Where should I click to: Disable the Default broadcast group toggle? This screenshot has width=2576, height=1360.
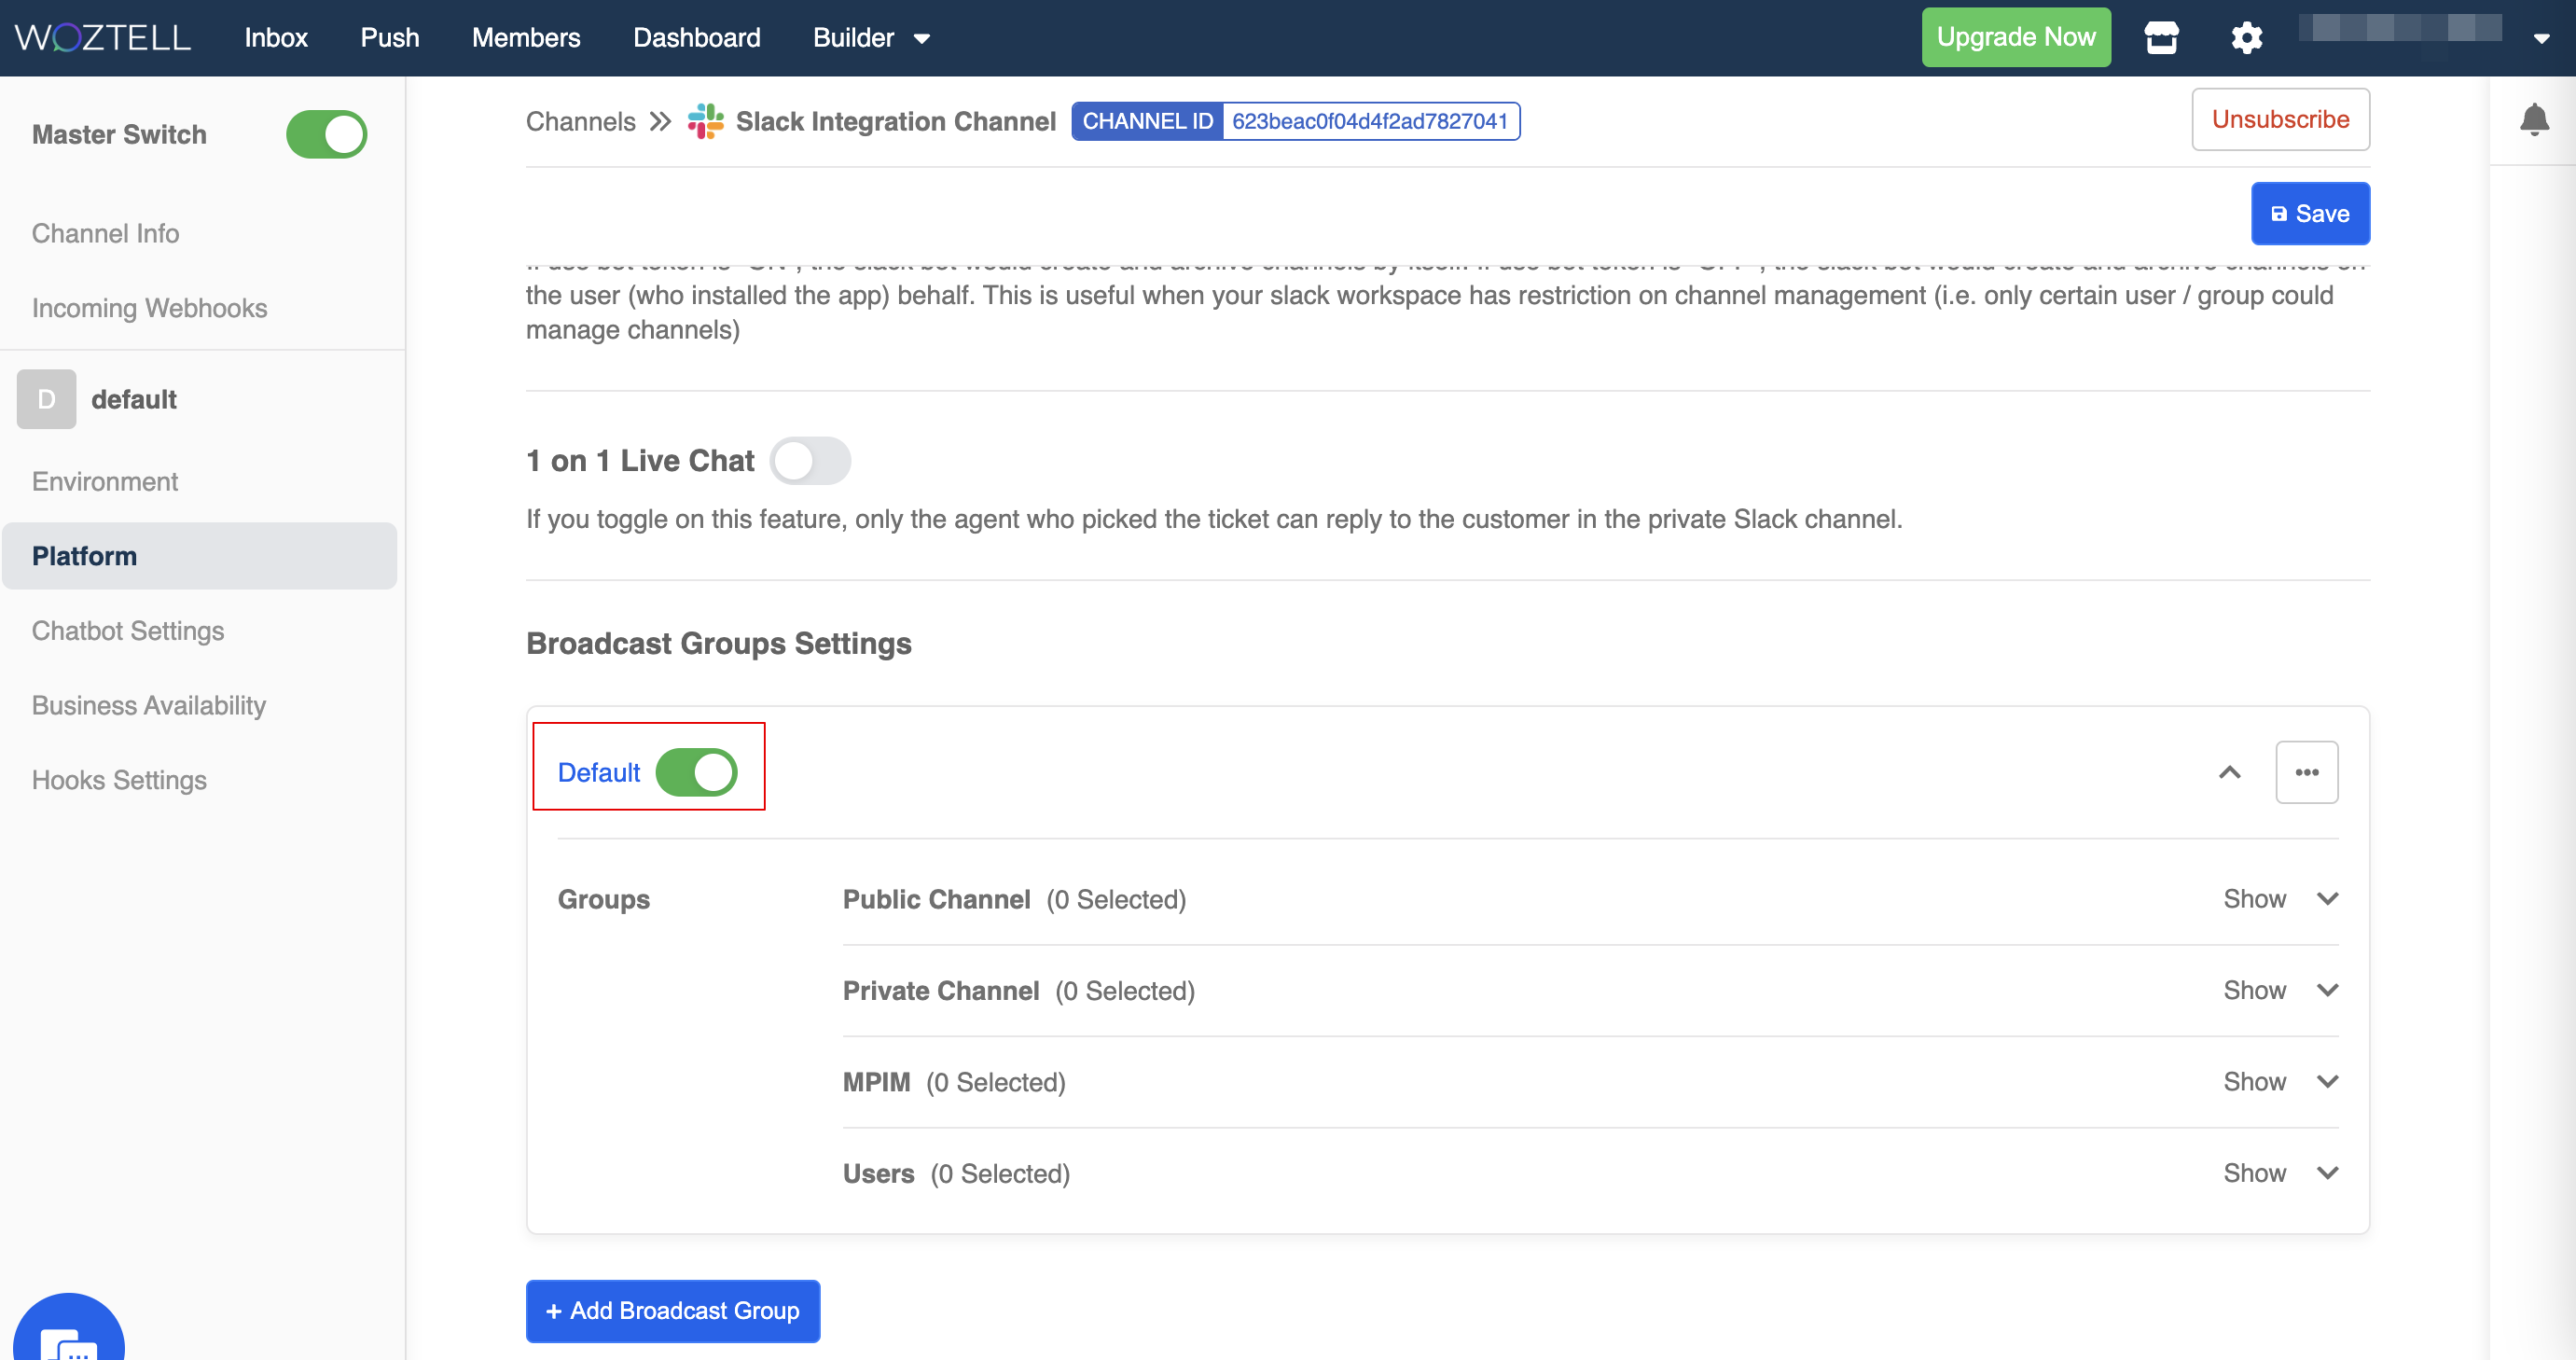point(696,772)
